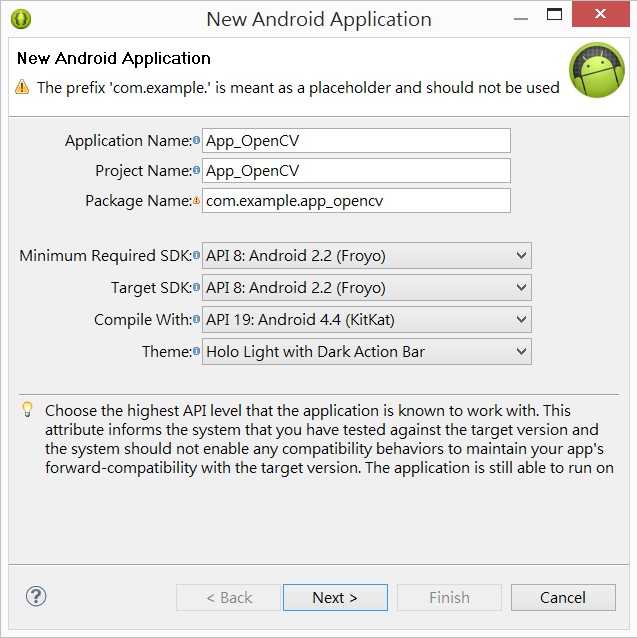Click the info icon beside Theme
This screenshot has width=637, height=638.
(196, 351)
